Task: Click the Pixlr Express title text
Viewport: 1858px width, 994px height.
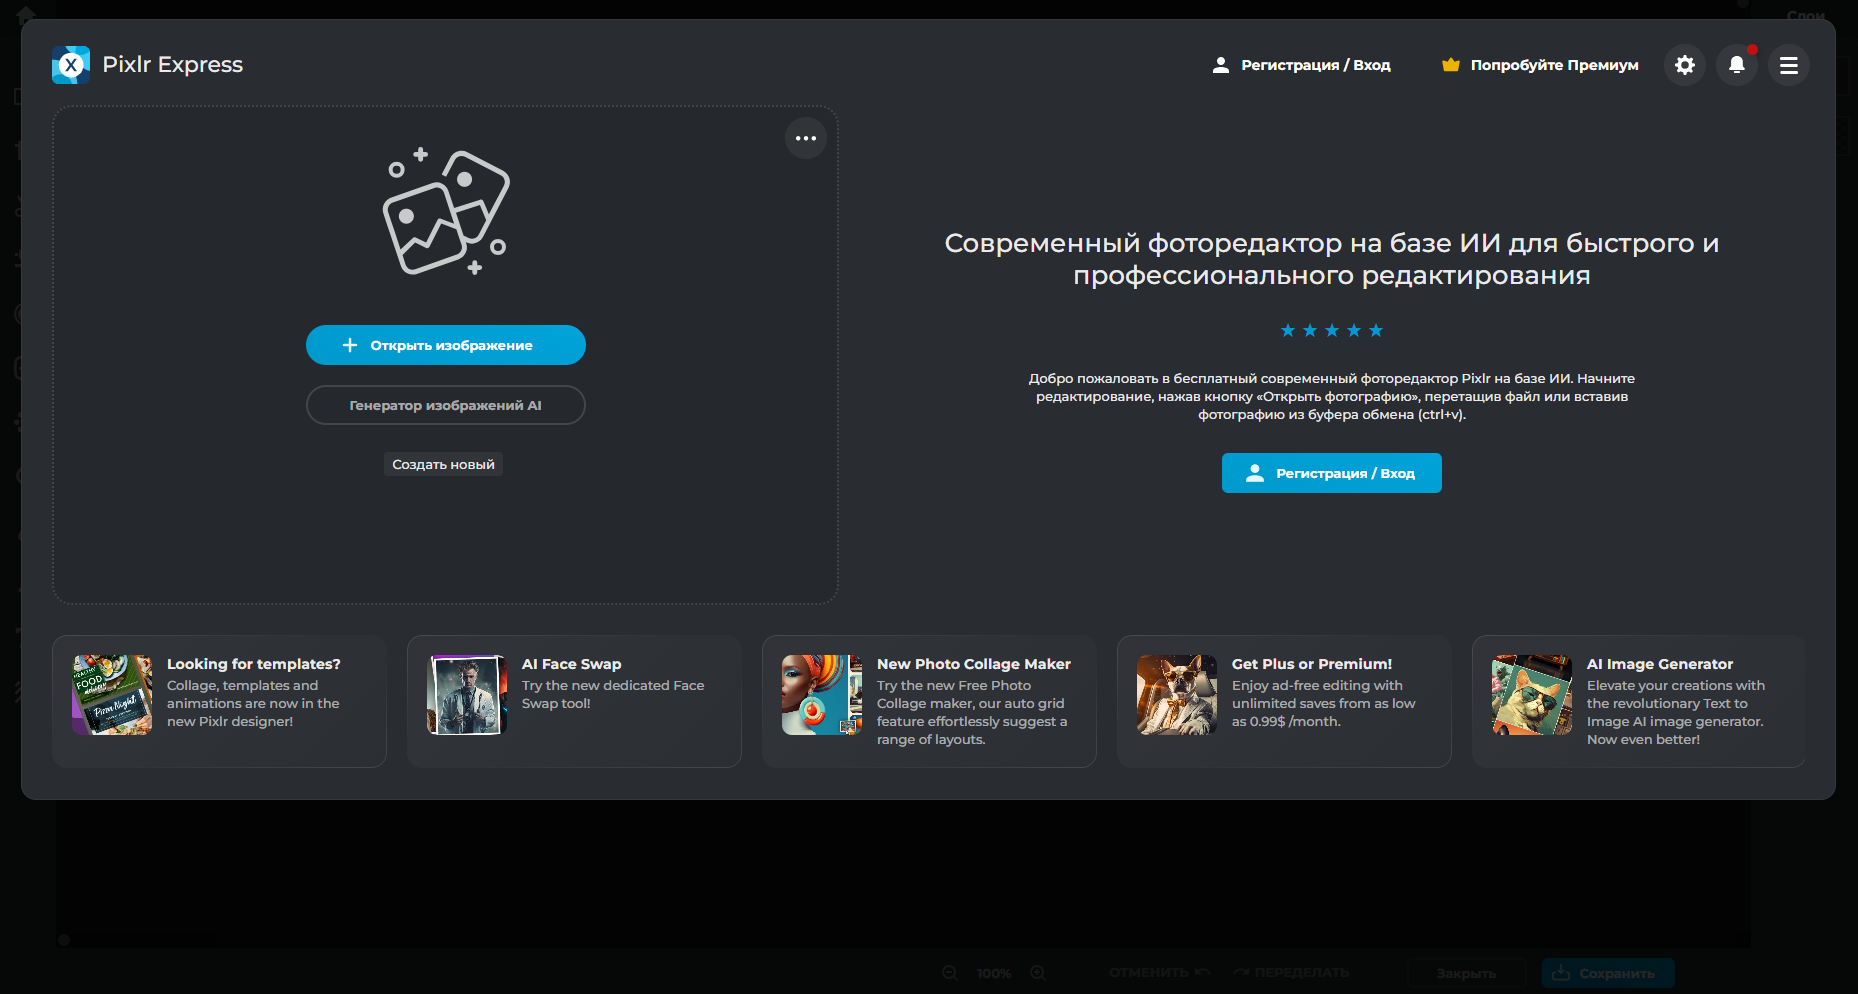Action: 173,65
